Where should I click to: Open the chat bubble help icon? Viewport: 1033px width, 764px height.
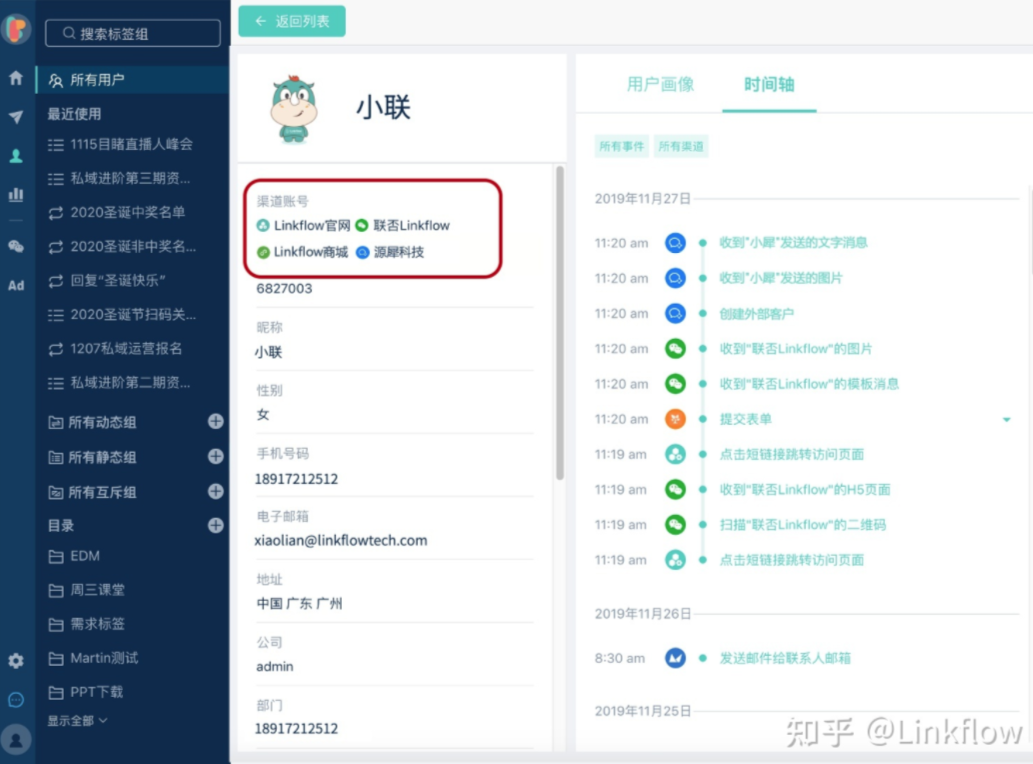16,699
